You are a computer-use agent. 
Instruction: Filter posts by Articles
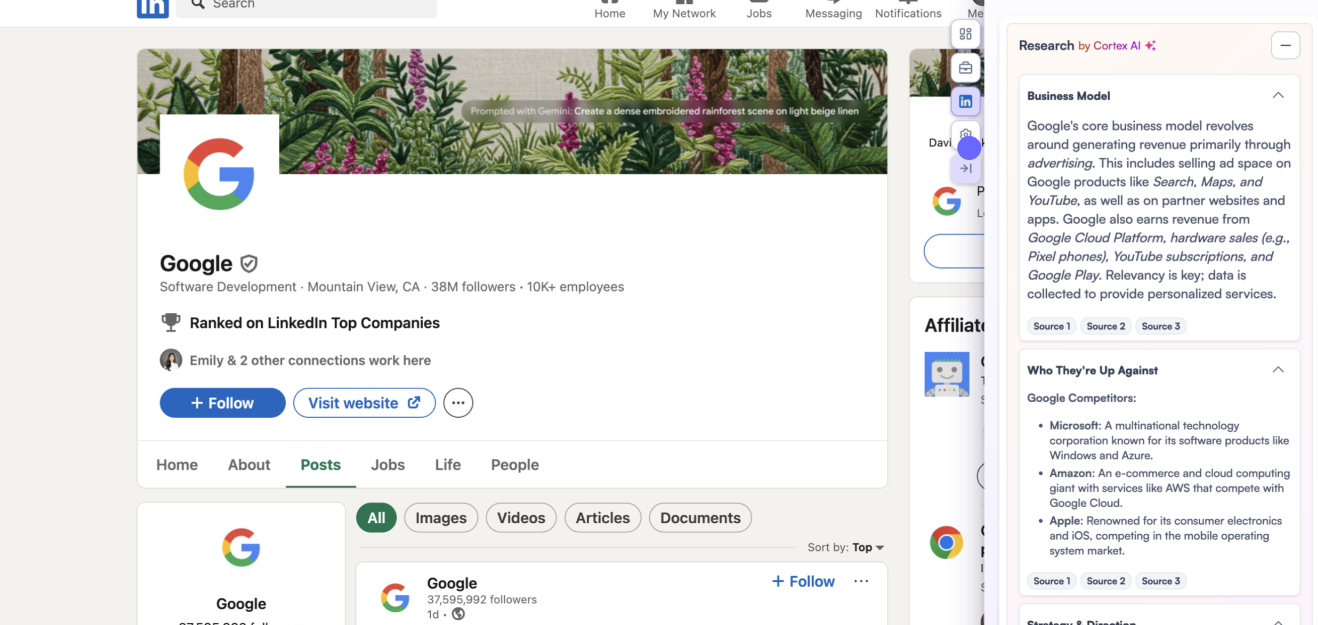(603, 518)
